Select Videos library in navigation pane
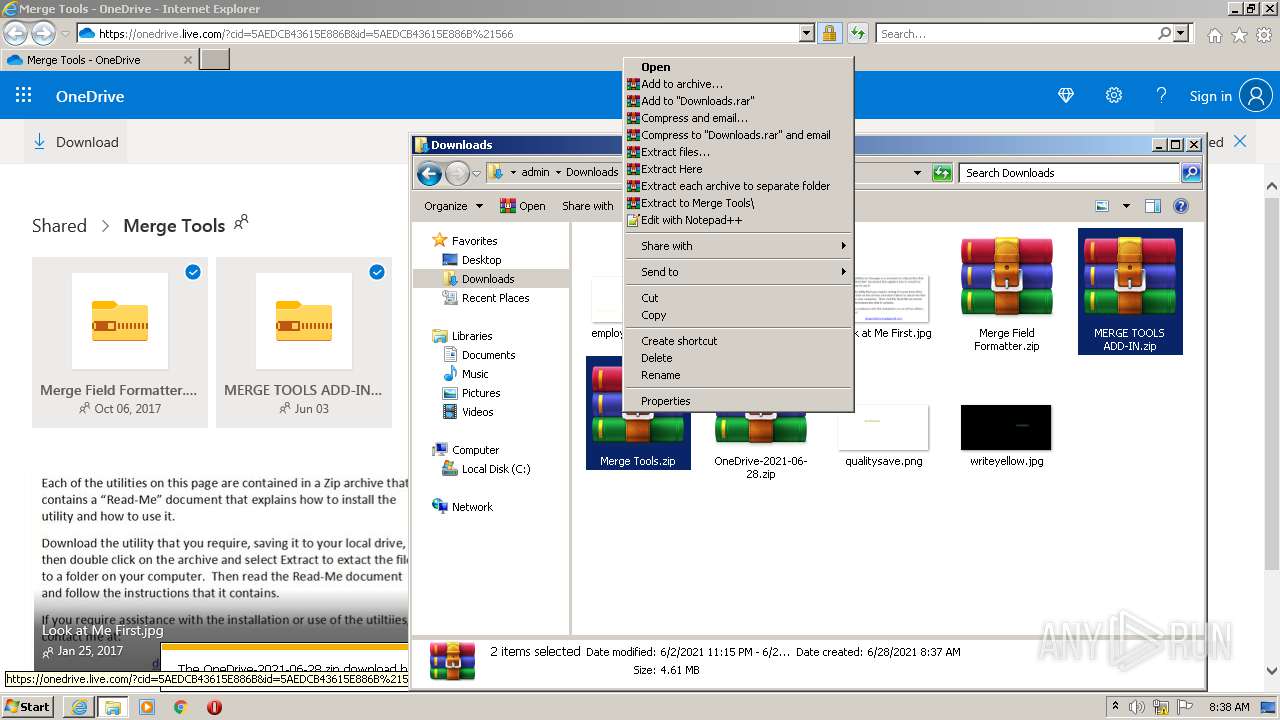Viewport: 1280px width, 720px height. 477,412
